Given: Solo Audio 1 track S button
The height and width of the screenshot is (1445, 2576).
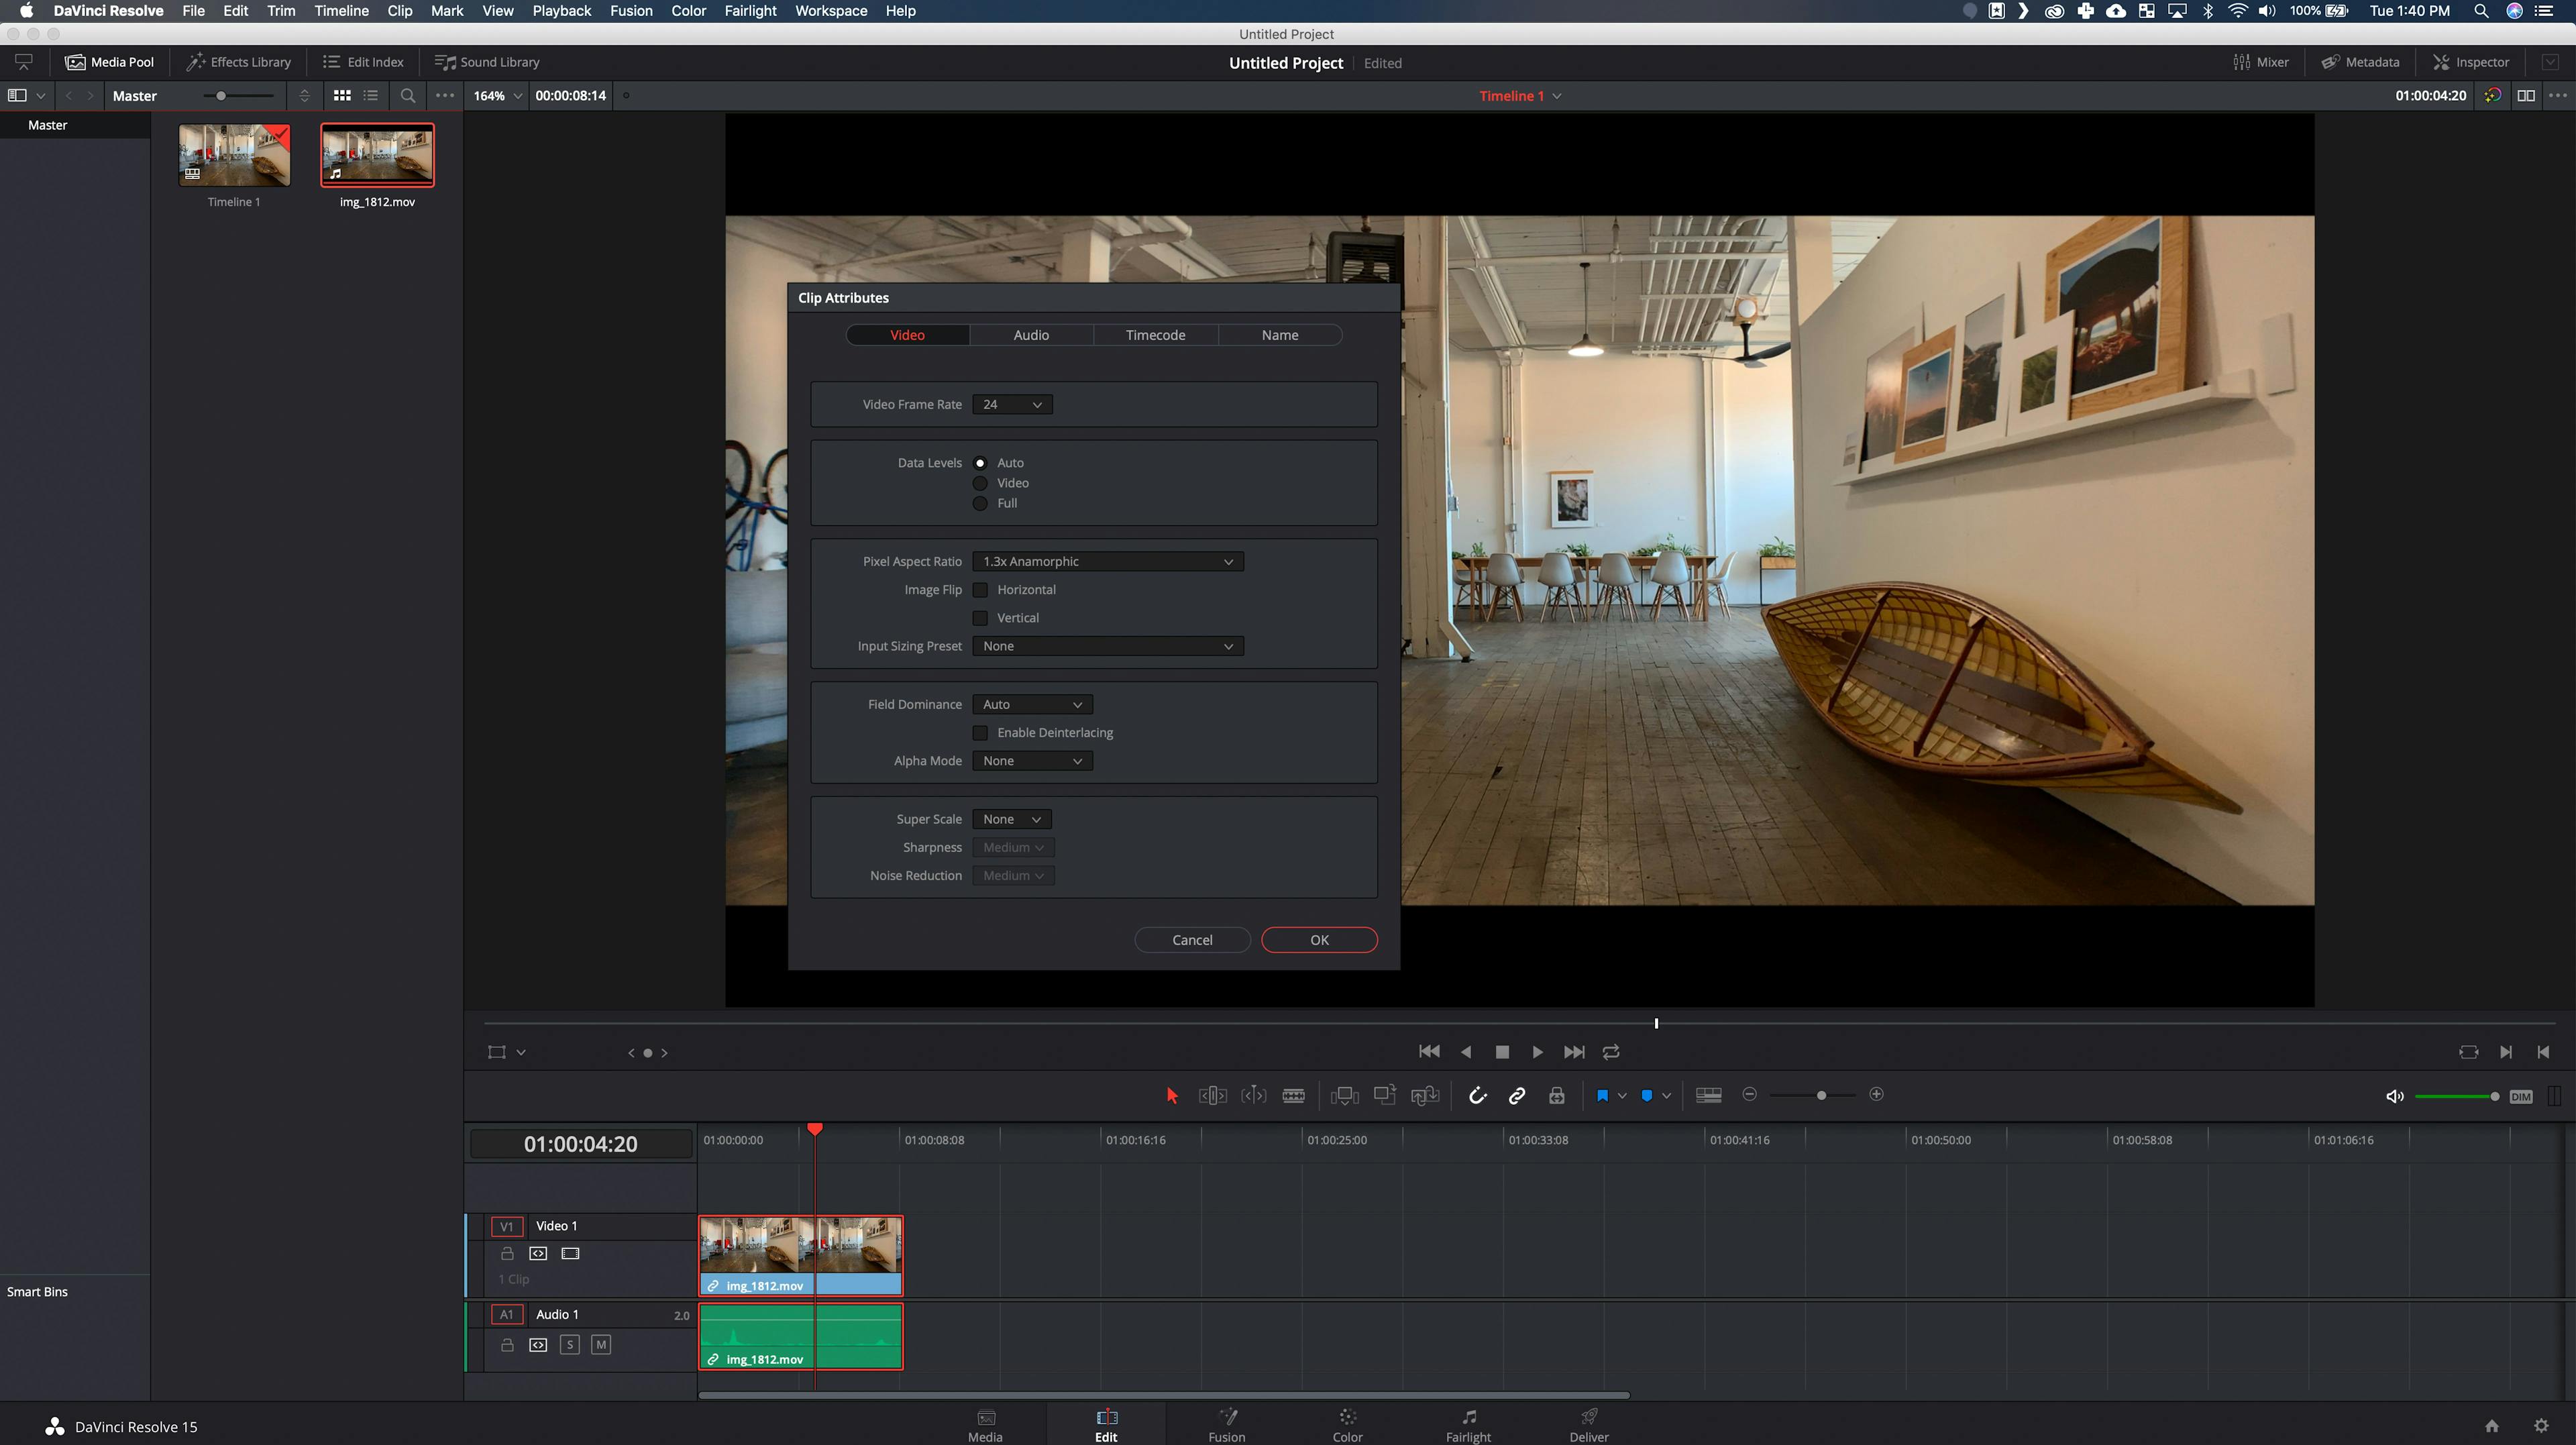Looking at the screenshot, I should (570, 1345).
